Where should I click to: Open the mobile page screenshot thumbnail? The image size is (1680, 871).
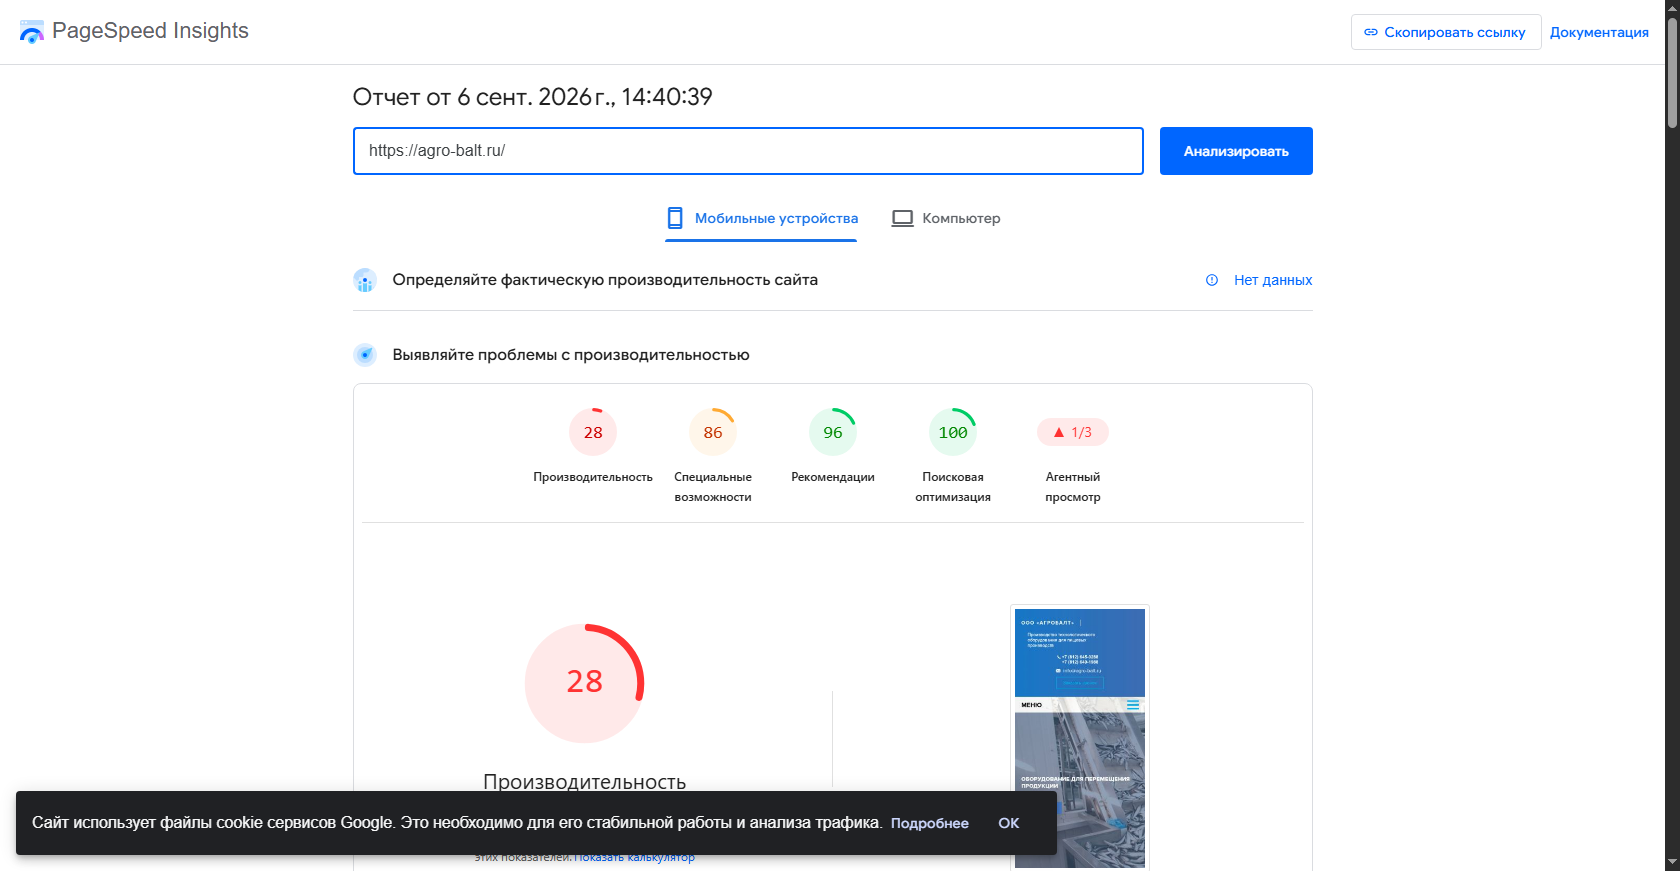coord(1080,738)
